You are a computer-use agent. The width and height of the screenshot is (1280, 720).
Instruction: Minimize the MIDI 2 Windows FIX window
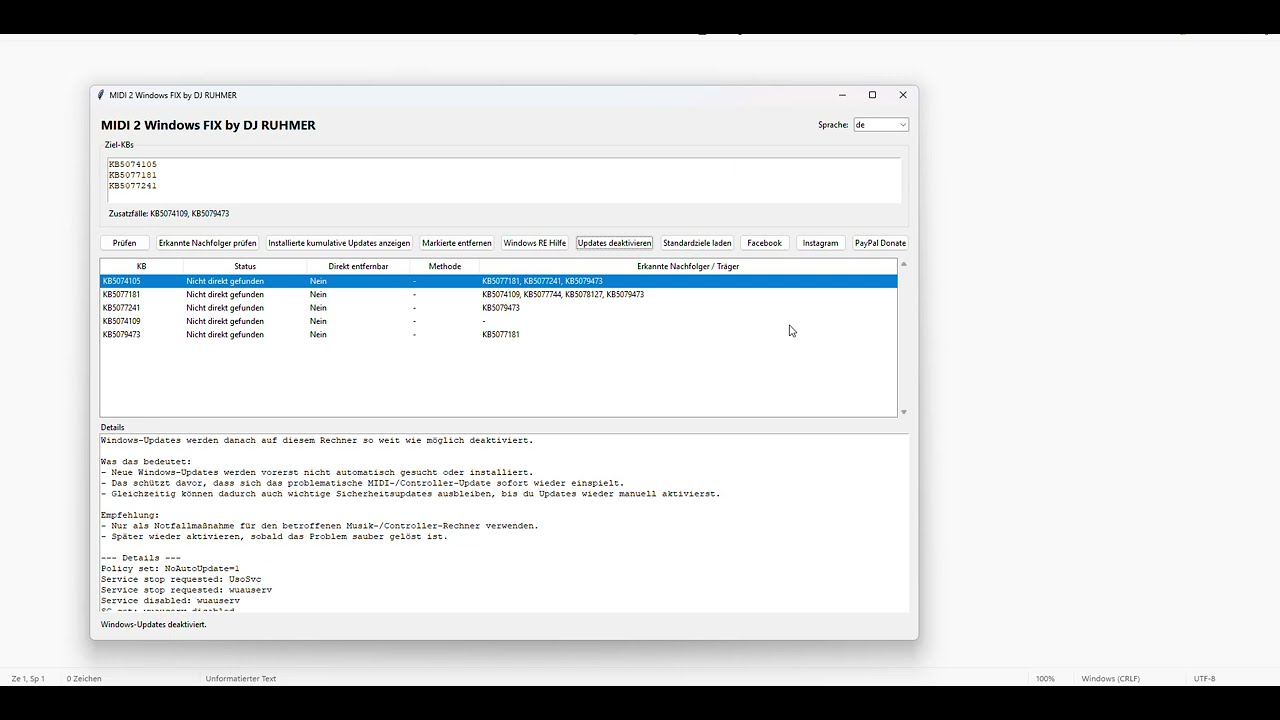(x=842, y=95)
